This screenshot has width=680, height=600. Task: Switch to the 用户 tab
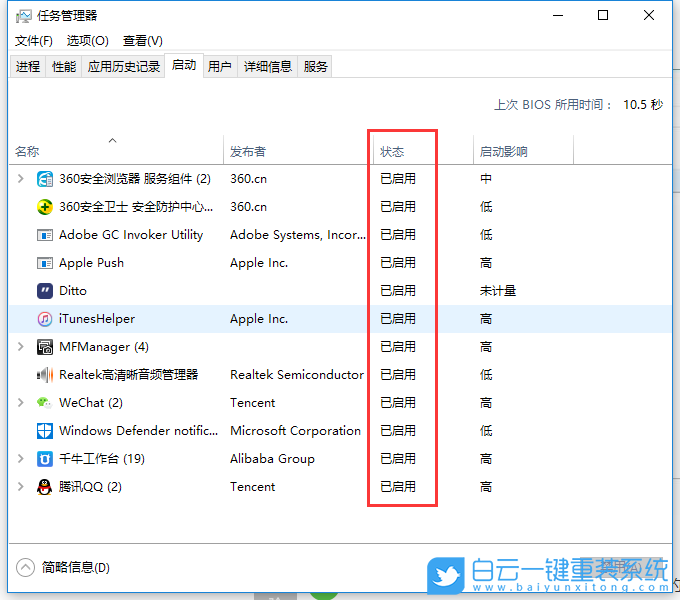[x=219, y=66]
